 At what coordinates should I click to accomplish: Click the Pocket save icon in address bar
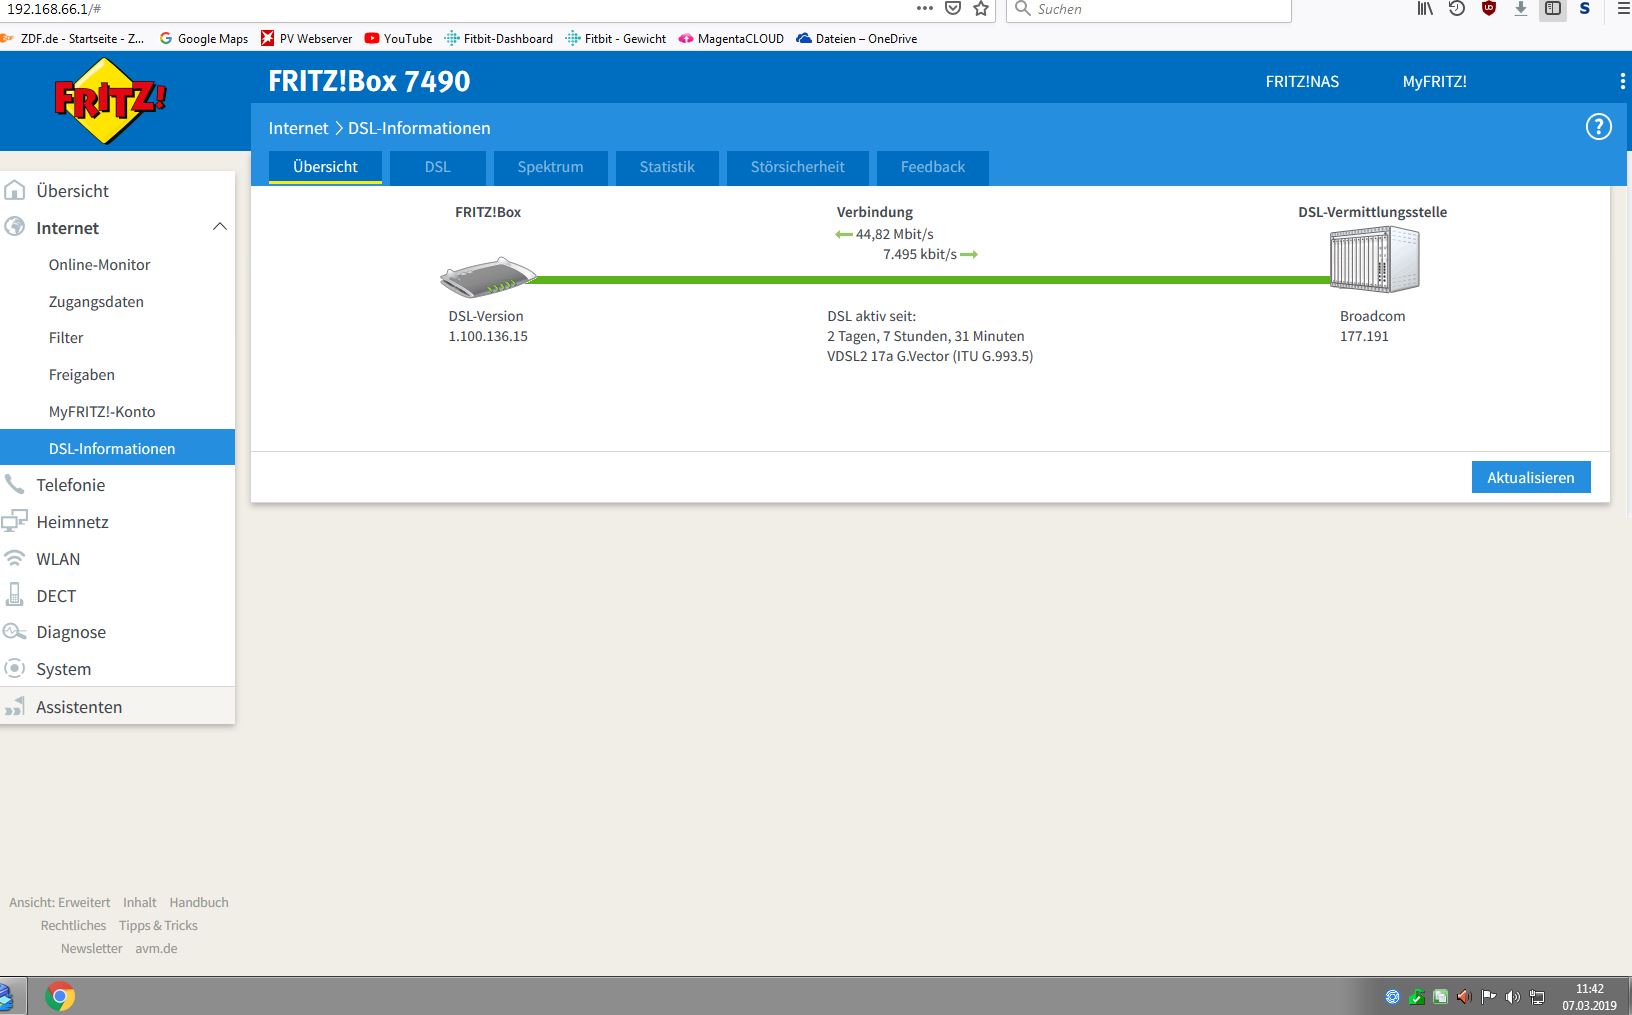coord(953,9)
